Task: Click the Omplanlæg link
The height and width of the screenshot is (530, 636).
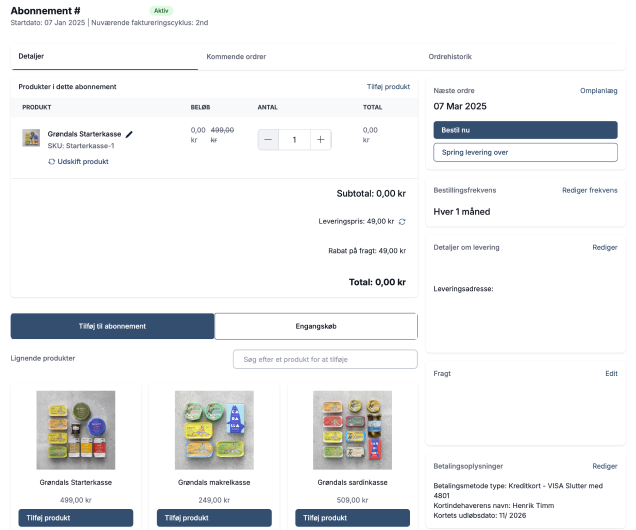Action: pyautogui.click(x=598, y=90)
